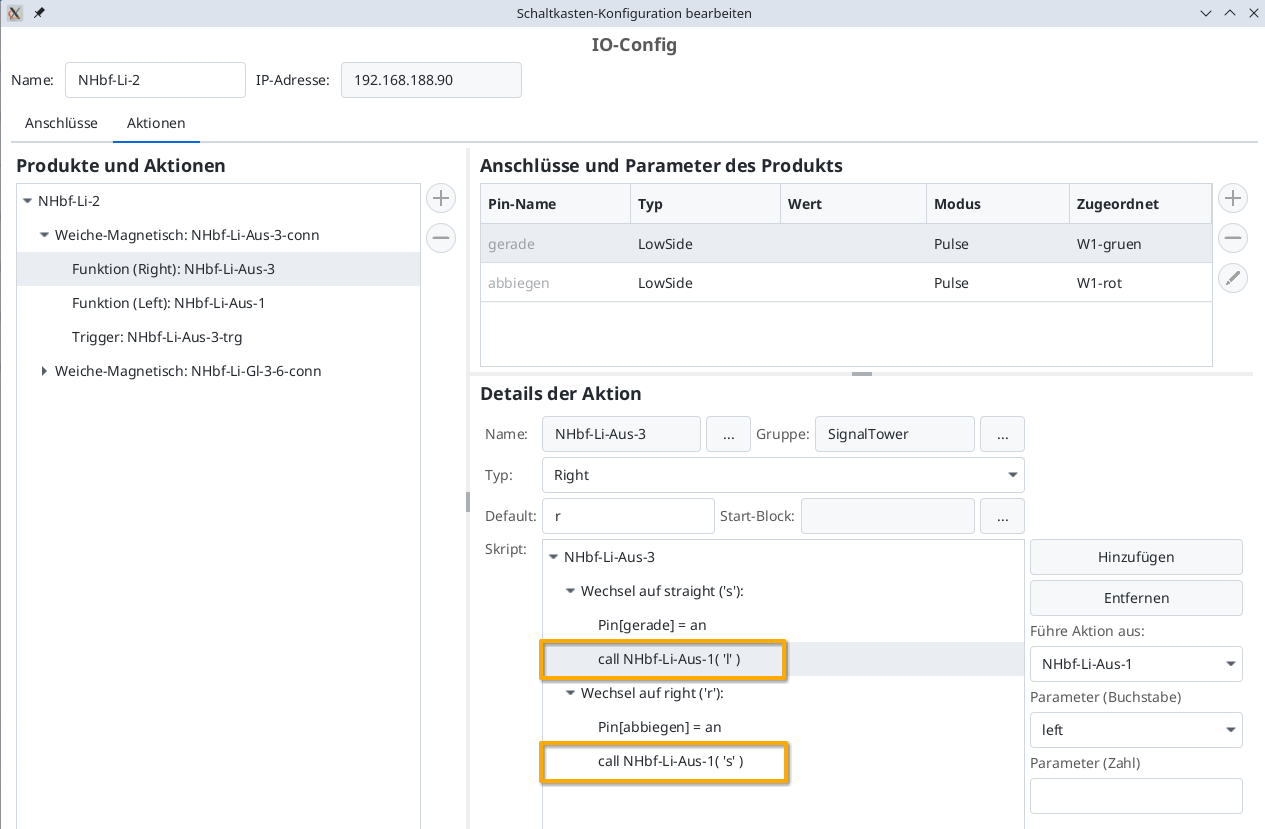This screenshot has width=1265, height=829.
Task: Click the Parameter (Zahl) input field
Action: 1136,796
